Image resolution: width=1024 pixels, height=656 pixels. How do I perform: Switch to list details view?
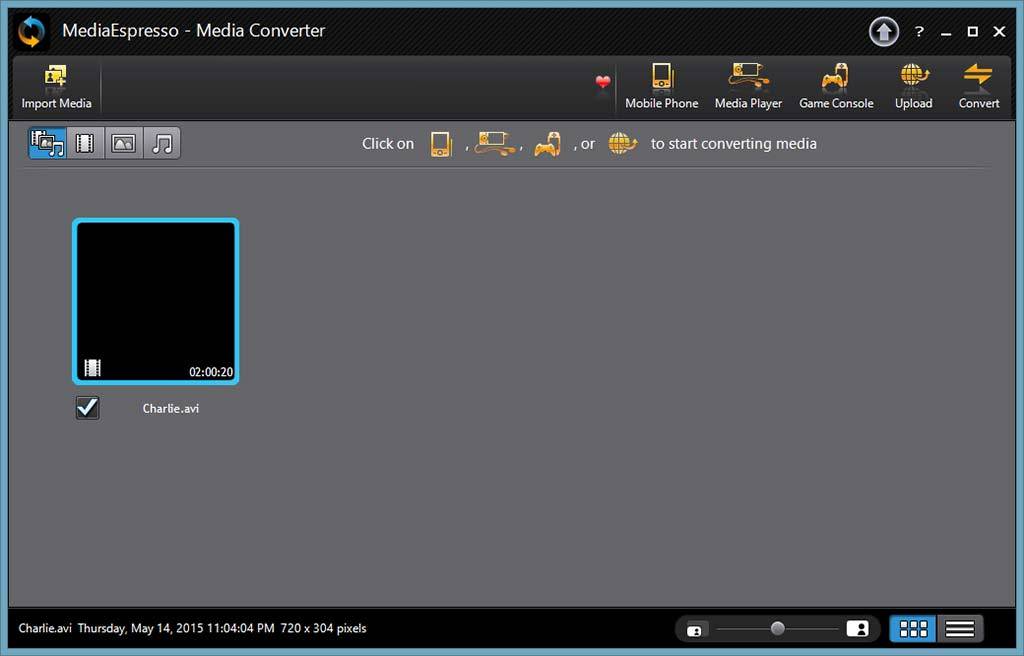(959, 629)
